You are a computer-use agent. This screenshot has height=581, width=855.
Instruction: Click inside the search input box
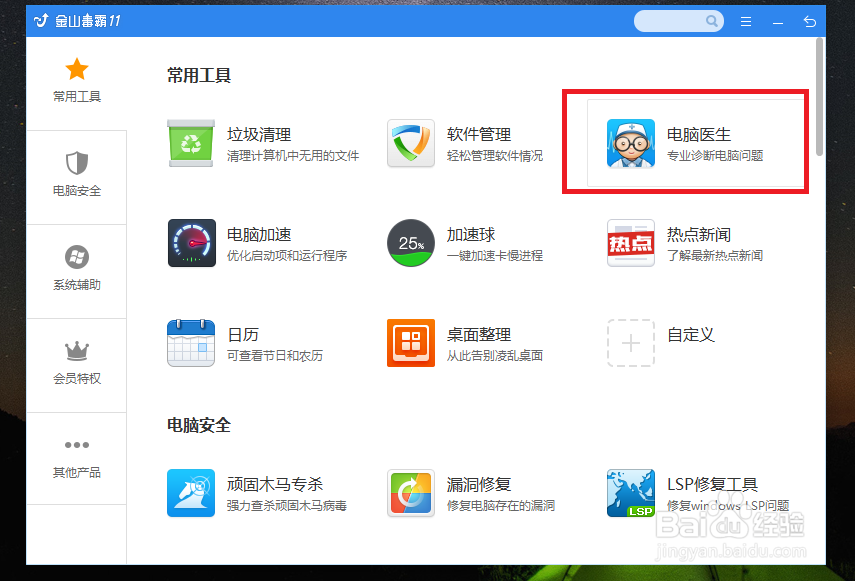pos(670,20)
